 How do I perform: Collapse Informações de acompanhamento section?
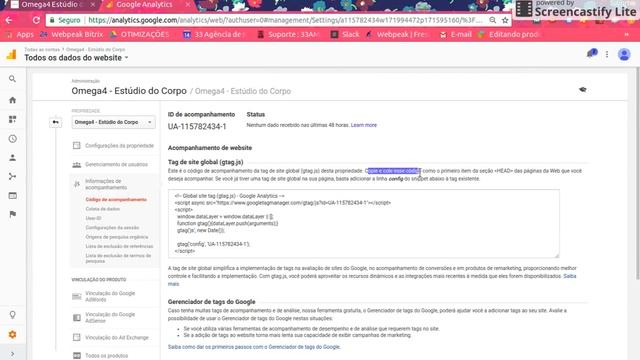(106, 184)
